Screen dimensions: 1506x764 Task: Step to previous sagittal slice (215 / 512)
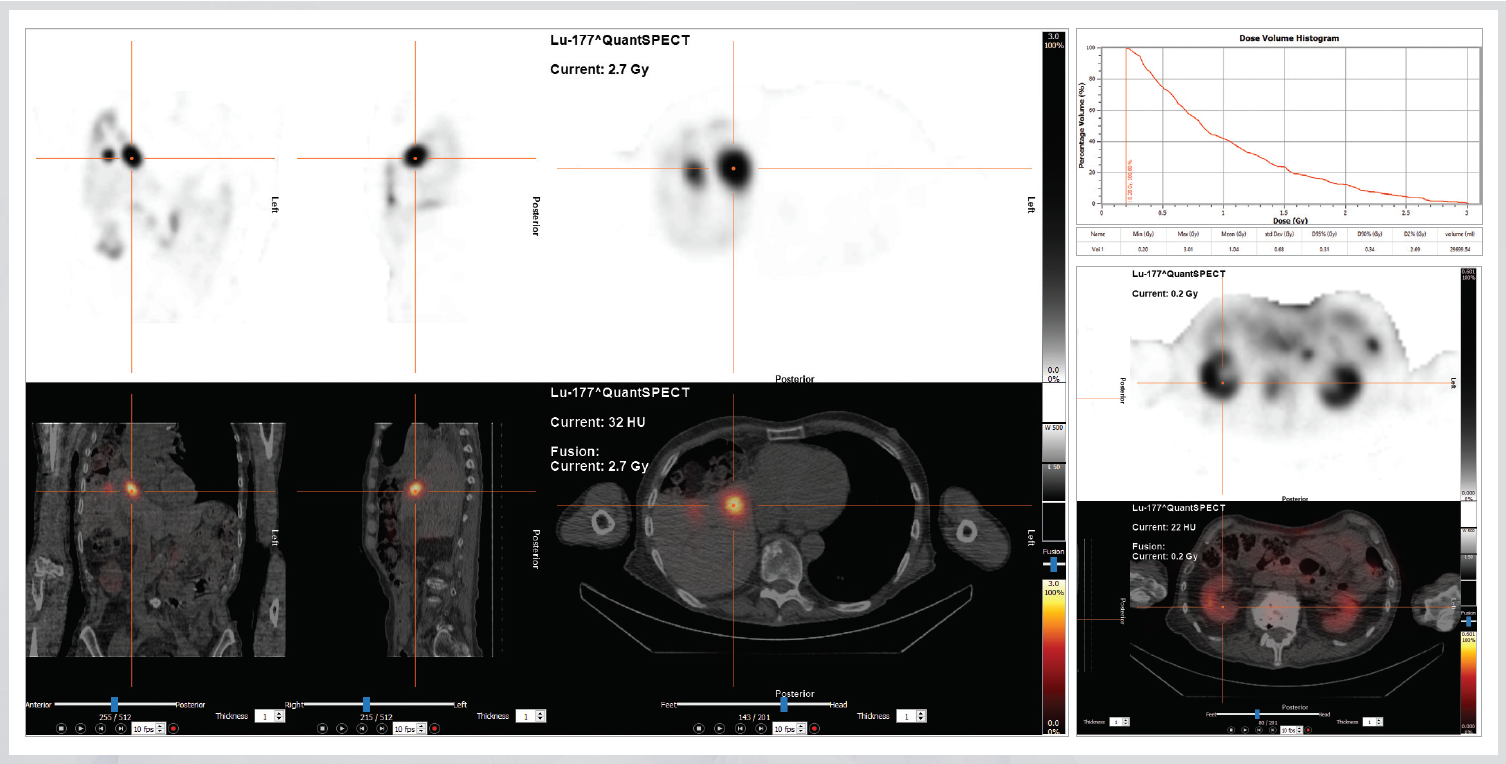coord(362,728)
